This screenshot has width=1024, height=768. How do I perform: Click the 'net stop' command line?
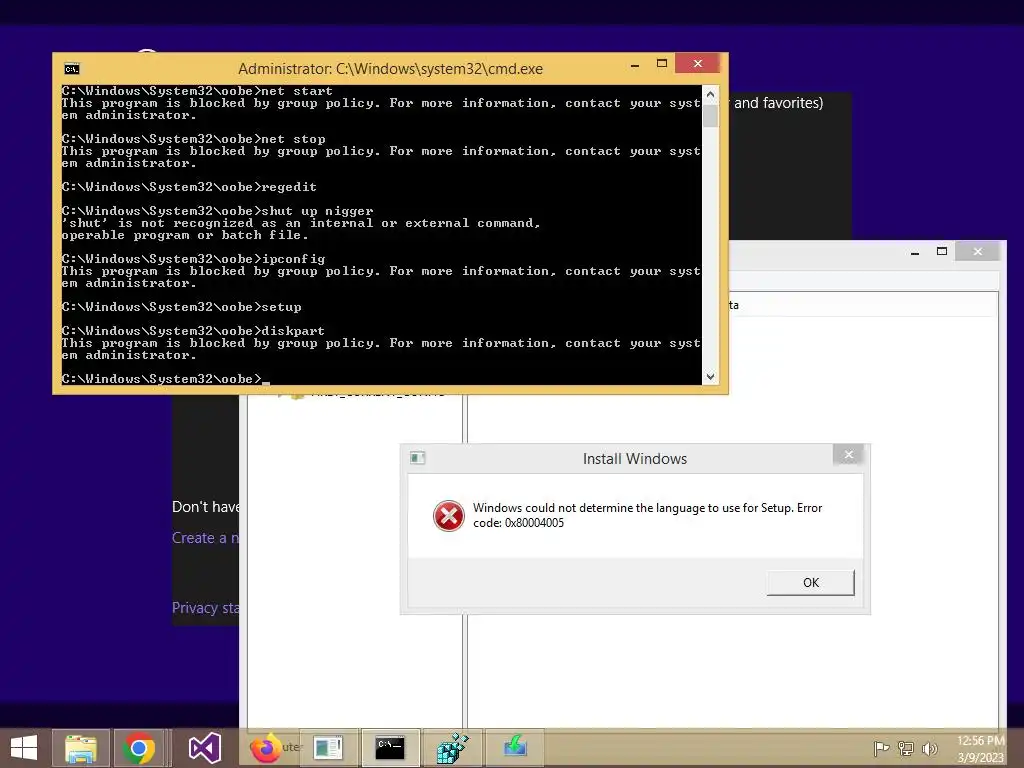click(193, 139)
